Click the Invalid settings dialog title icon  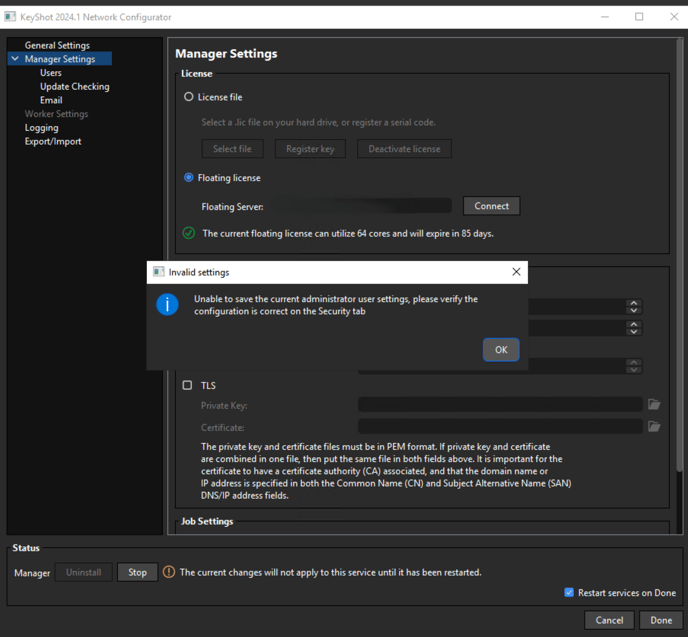(158, 272)
